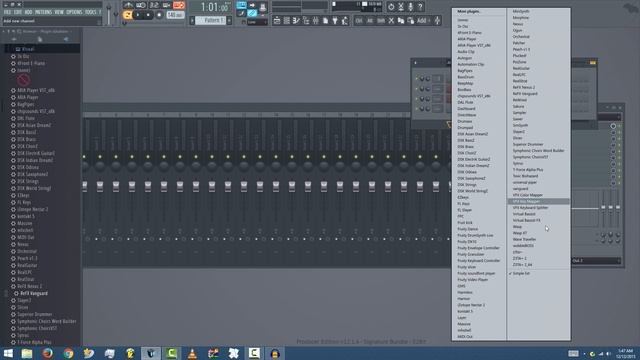Click the plug-shaped plugin picker icon
Screen dimensions: 640x360
coord(335,20)
